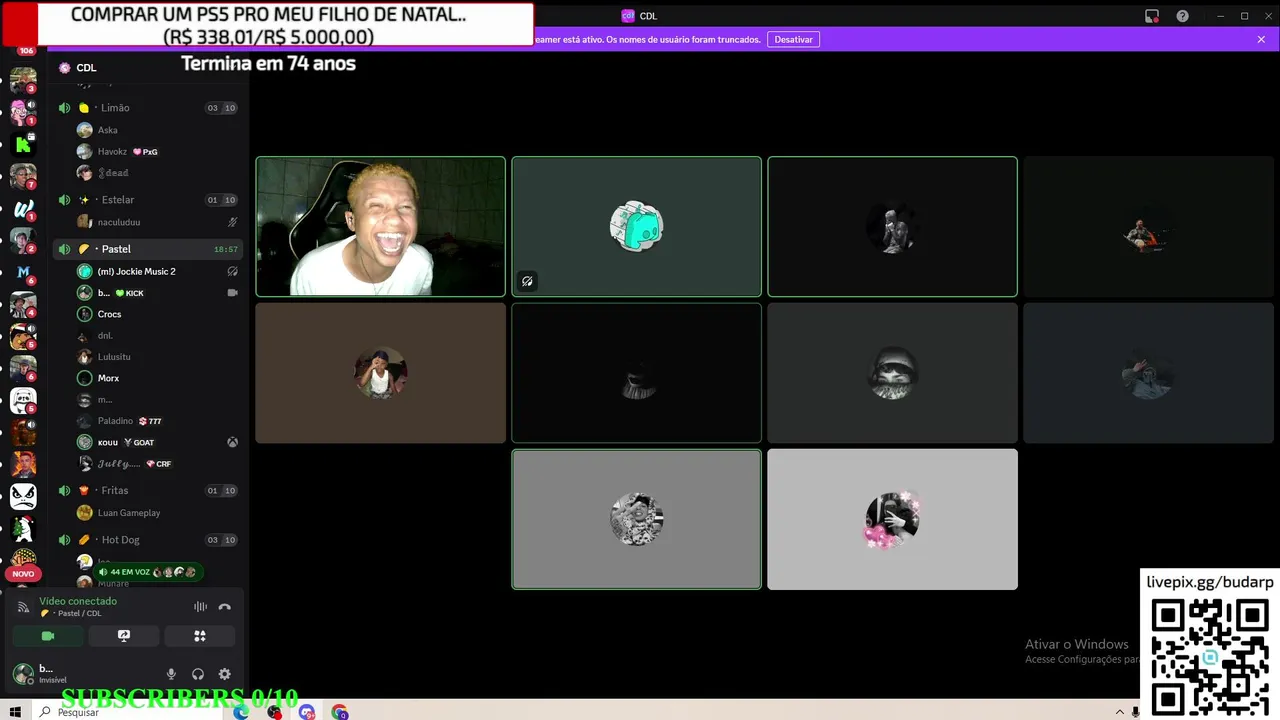1280x720 pixels.
Task: Open User Settings gear icon
Action: pos(224,674)
